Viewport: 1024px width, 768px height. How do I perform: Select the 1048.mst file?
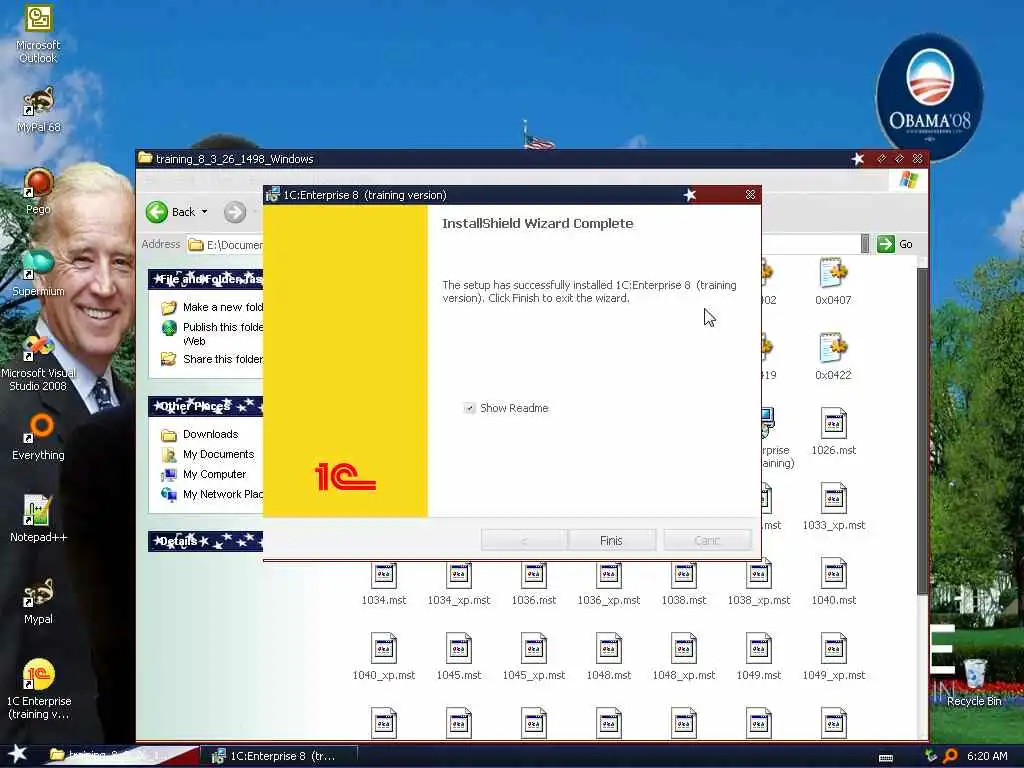tap(609, 657)
